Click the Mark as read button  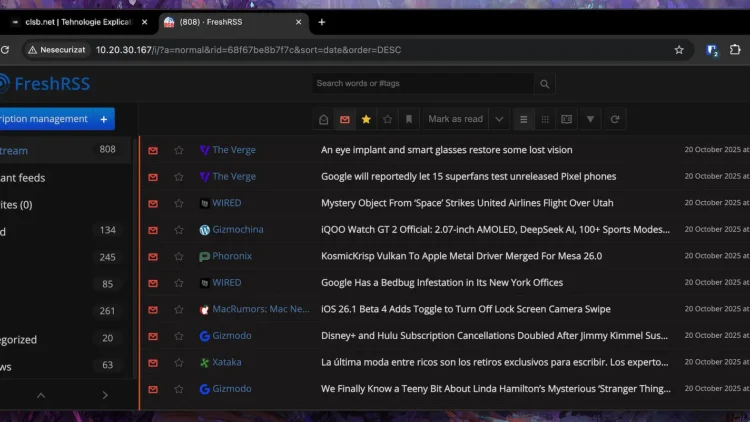point(455,119)
